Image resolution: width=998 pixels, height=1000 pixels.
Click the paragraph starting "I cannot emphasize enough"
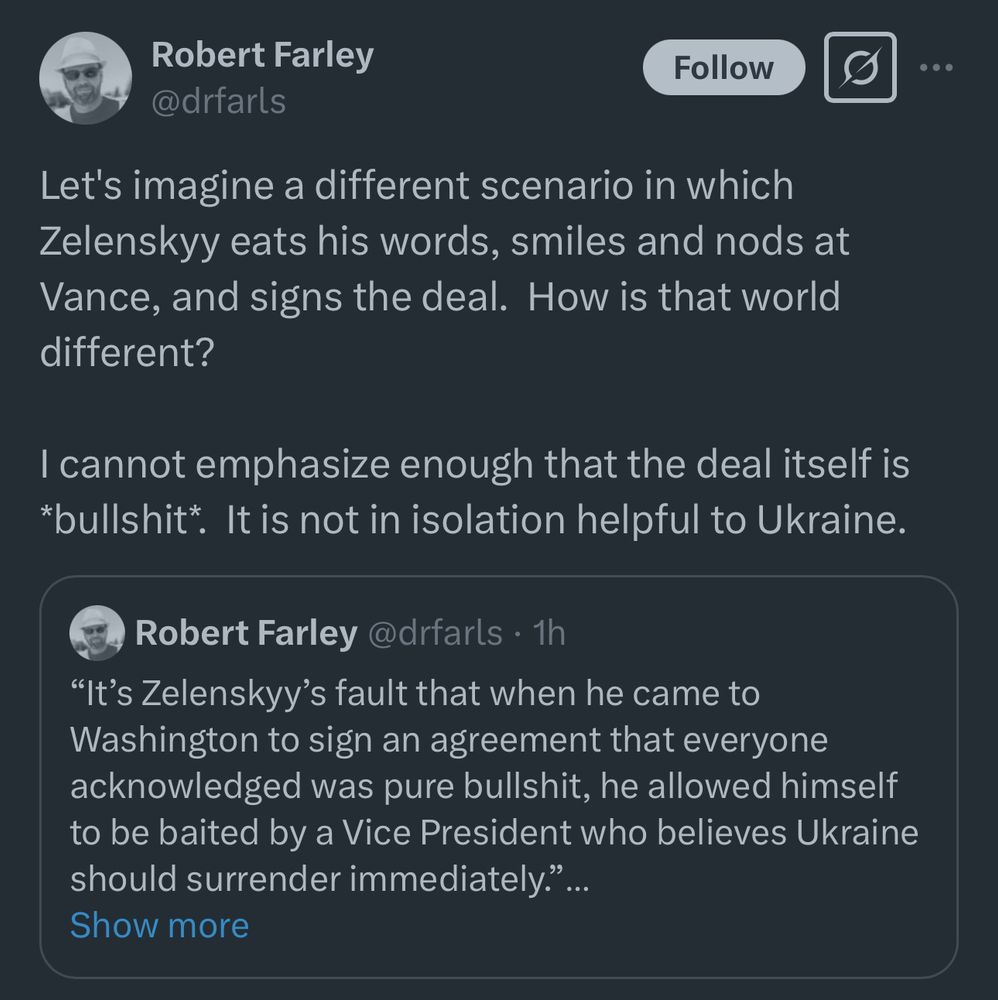click(x=475, y=465)
